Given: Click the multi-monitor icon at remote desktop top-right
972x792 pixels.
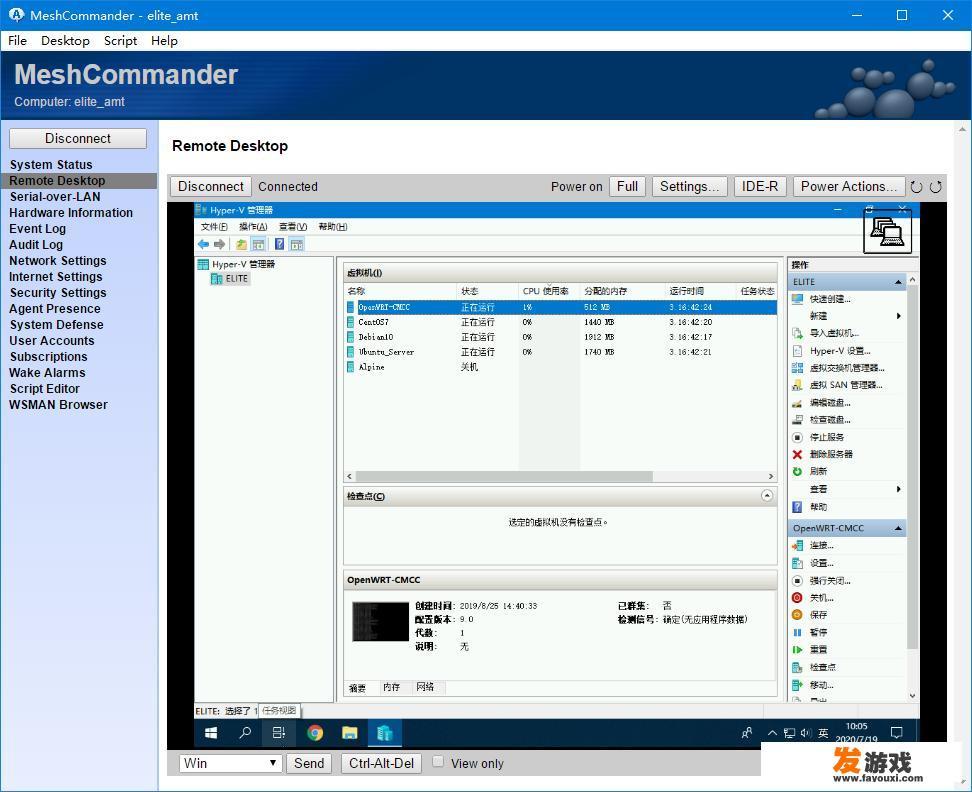Looking at the screenshot, I should click(887, 231).
